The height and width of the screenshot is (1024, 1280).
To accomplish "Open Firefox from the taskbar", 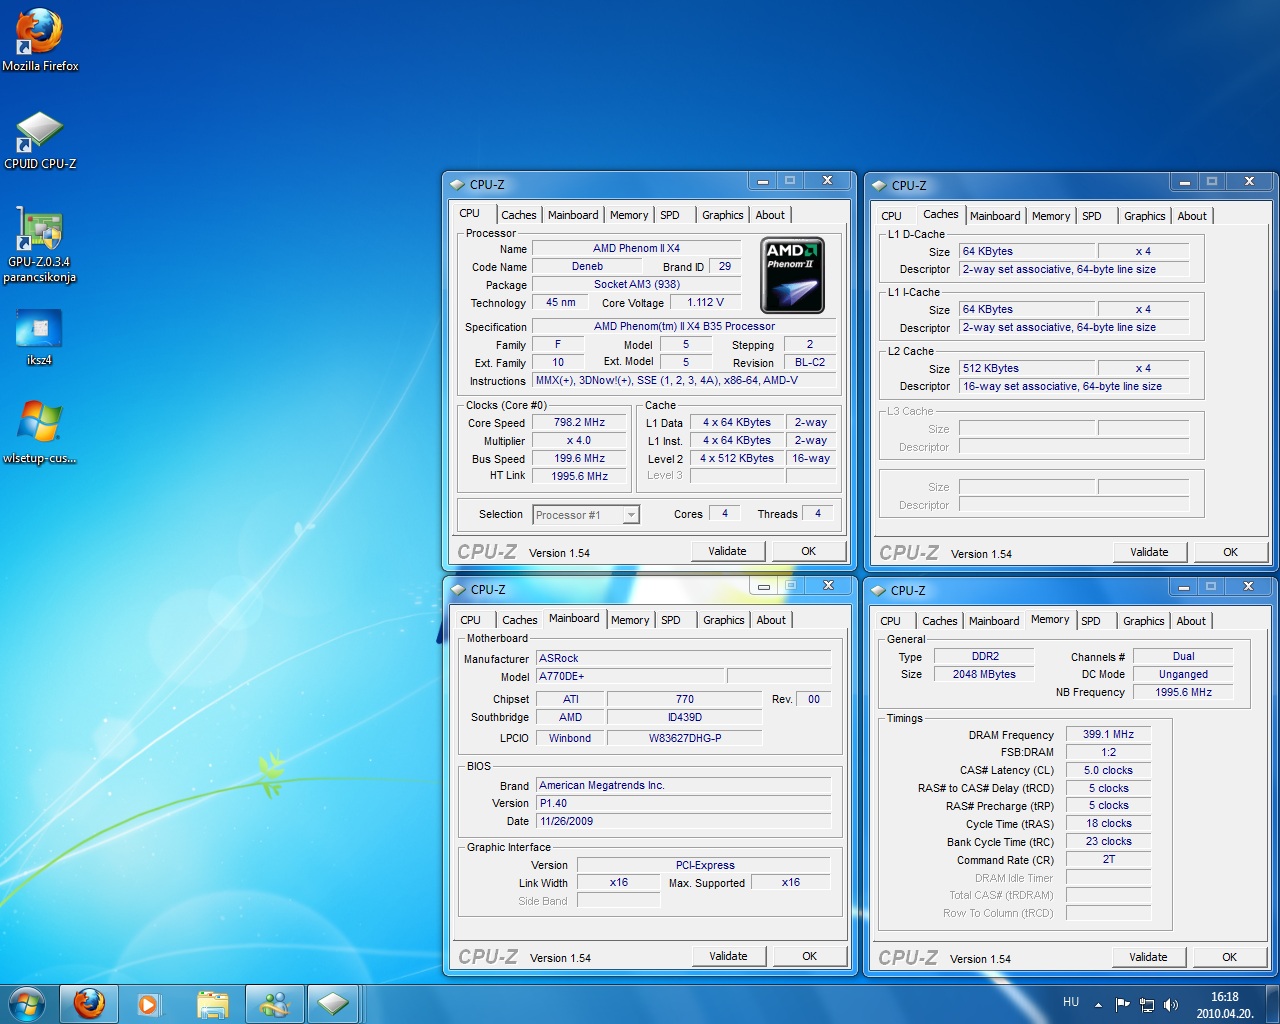I will (89, 1004).
